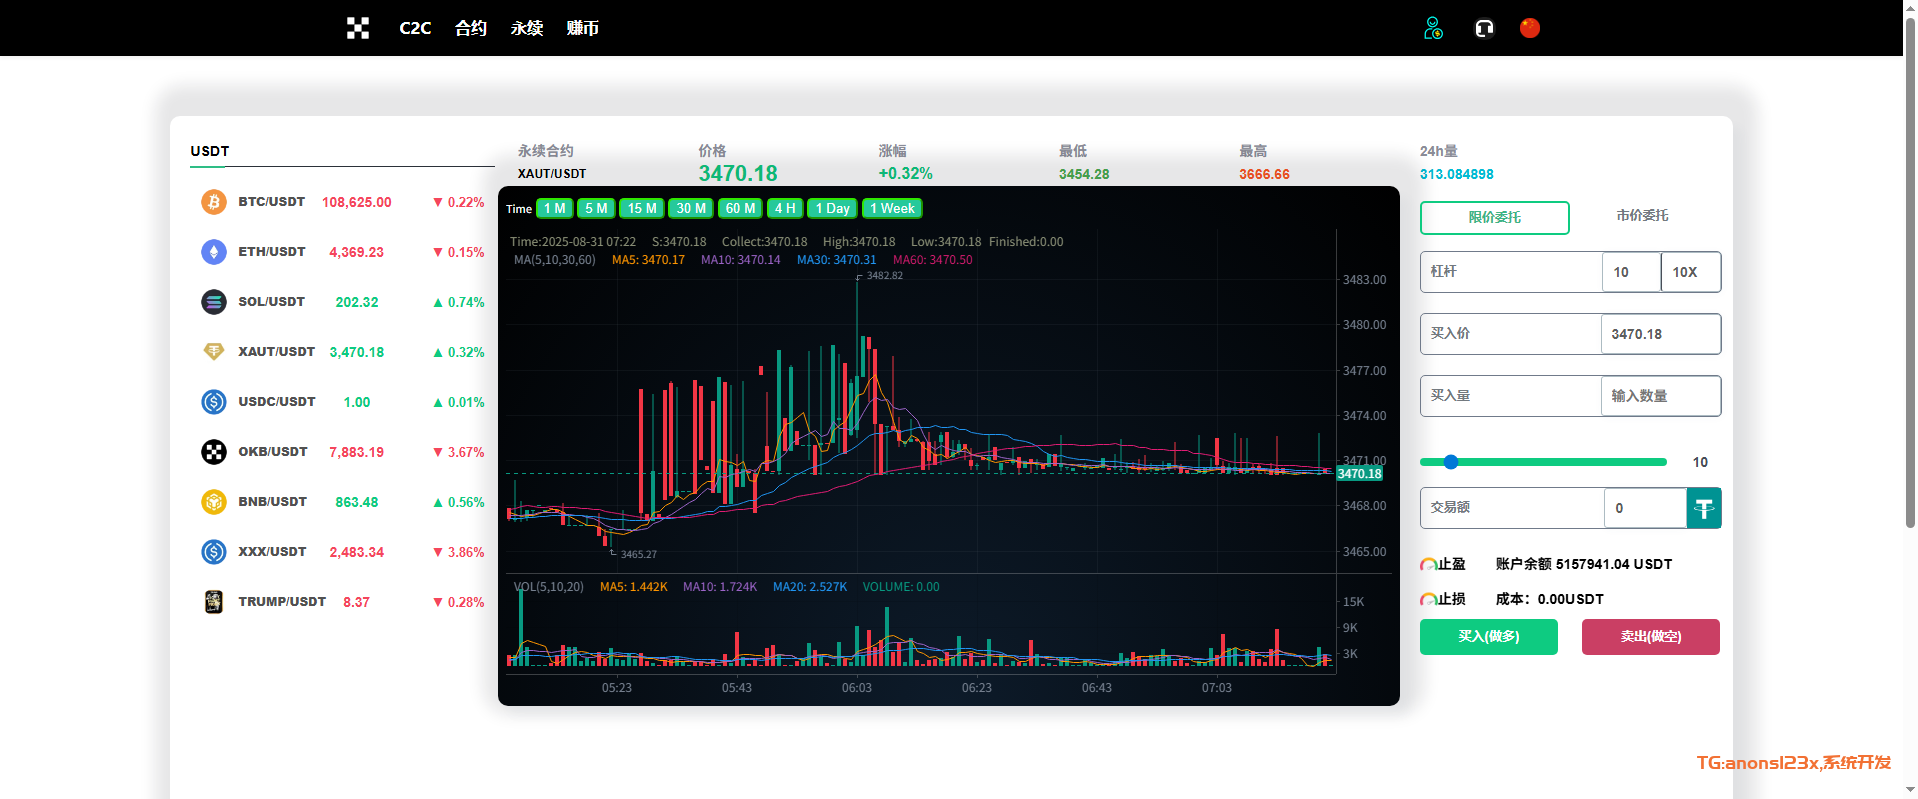Switch to market order (市价委托) tab
This screenshot has width=1918, height=799.
[1642, 216]
